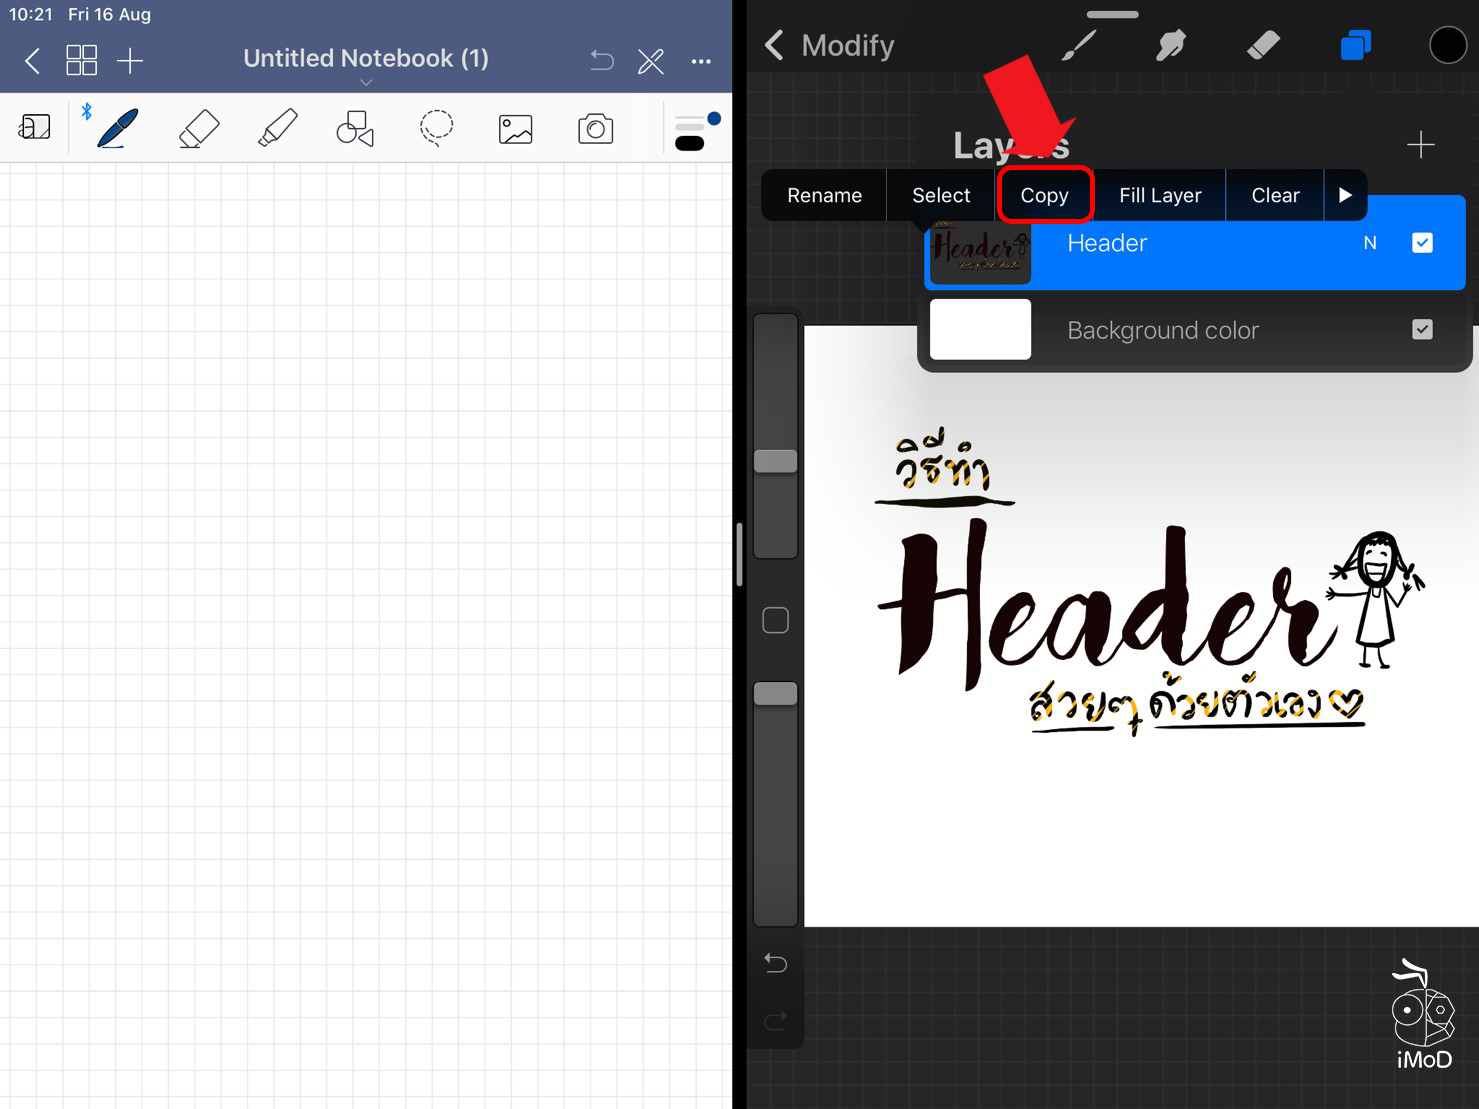Image resolution: width=1479 pixels, height=1109 pixels.
Task: Toggle the Layers panel with the stacked squares icon
Action: [1355, 44]
